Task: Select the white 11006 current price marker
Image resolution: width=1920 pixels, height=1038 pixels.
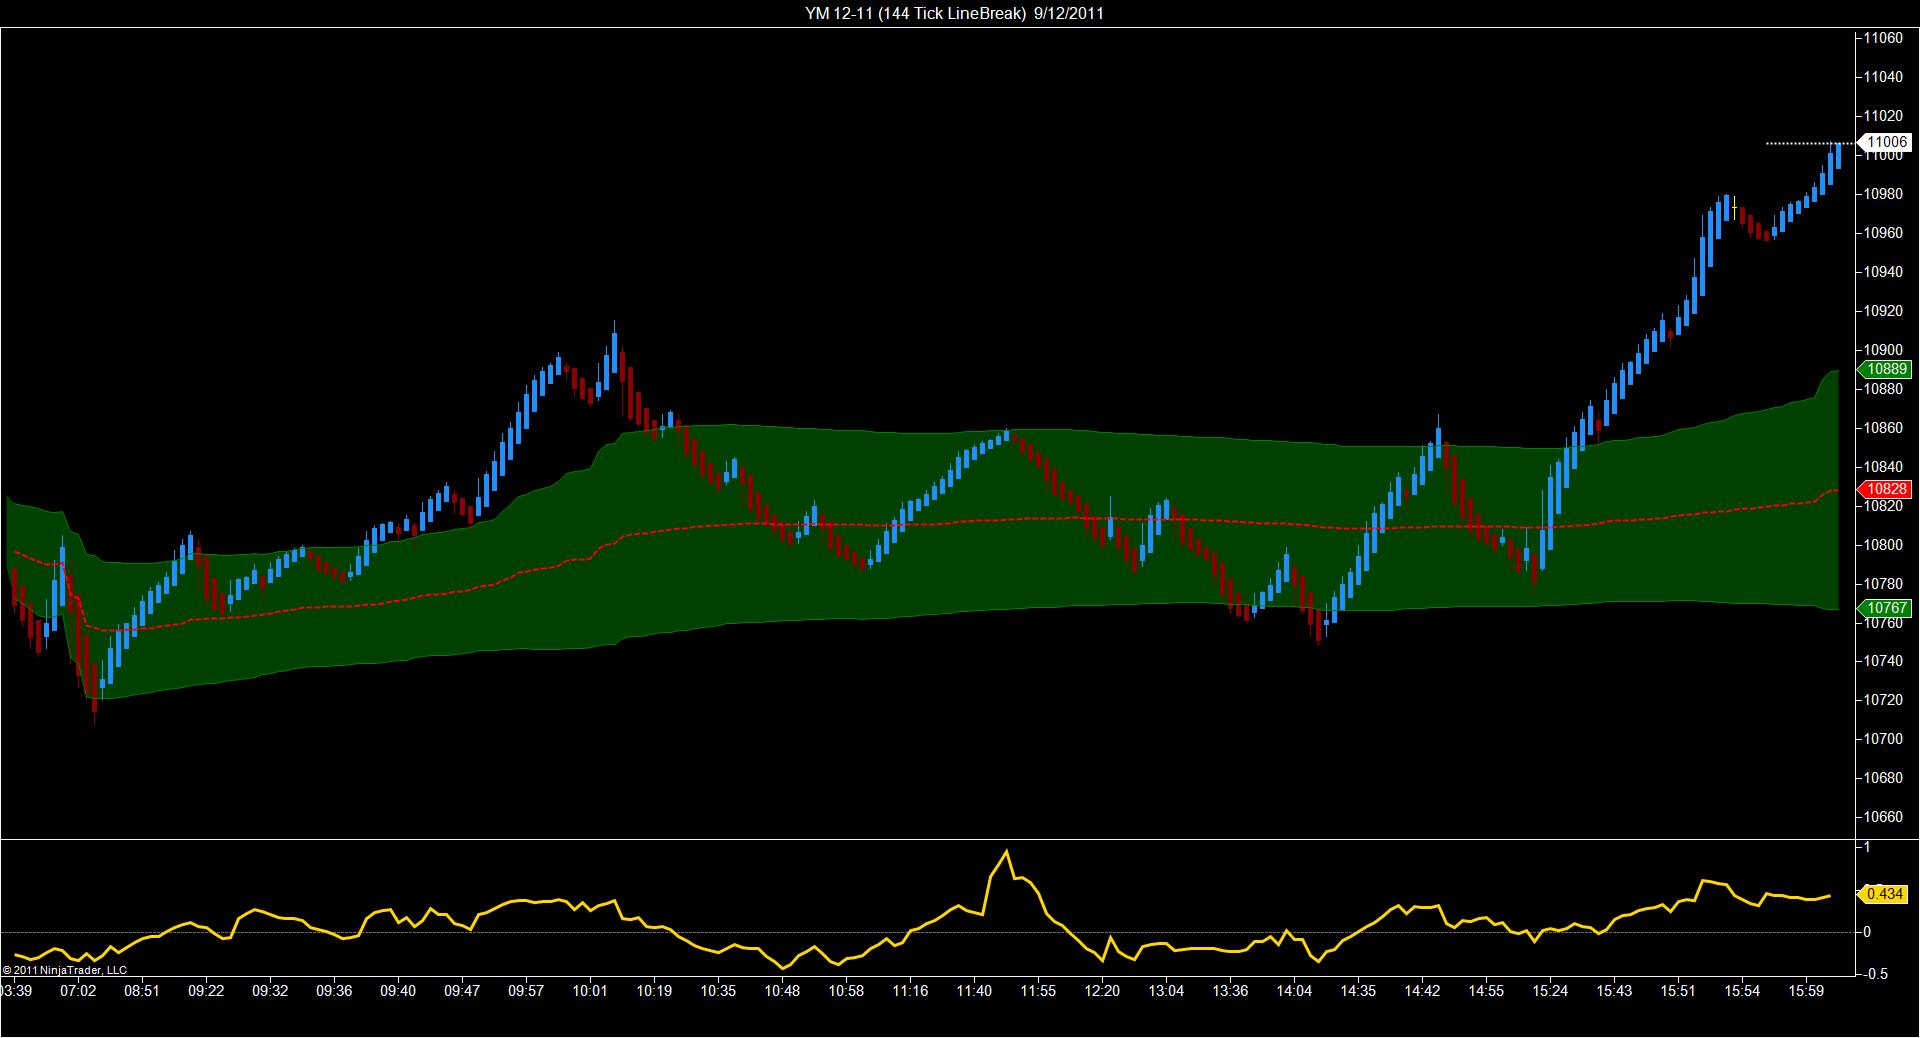Action: click(x=1884, y=143)
